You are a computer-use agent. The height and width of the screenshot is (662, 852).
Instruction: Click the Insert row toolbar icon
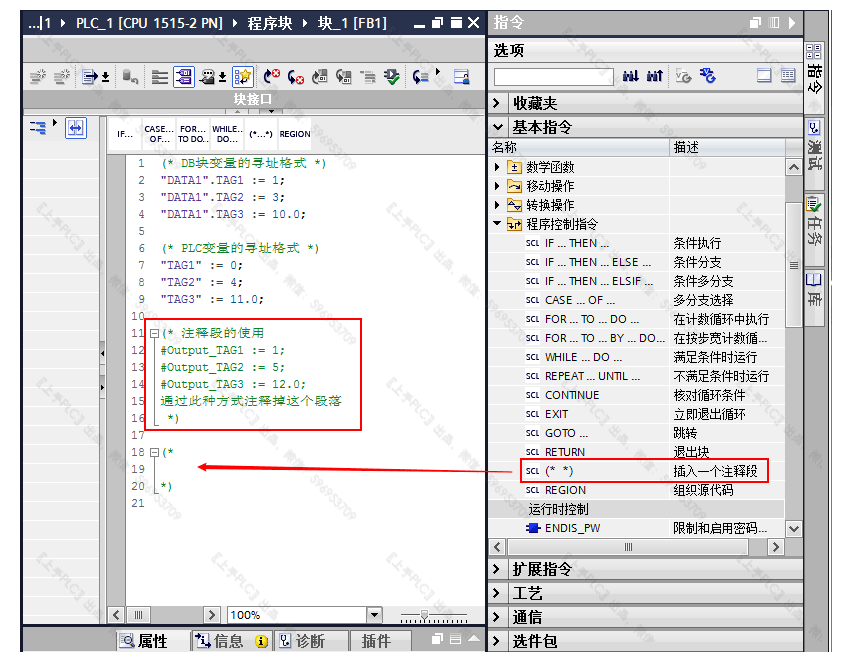click(x=37, y=77)
